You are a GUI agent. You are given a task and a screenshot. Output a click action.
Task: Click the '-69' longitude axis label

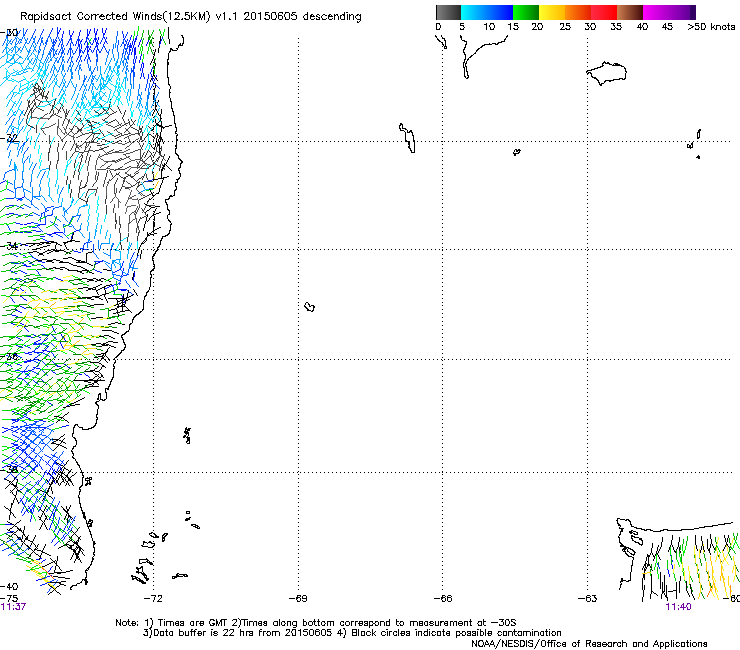(x=298, y=599)
